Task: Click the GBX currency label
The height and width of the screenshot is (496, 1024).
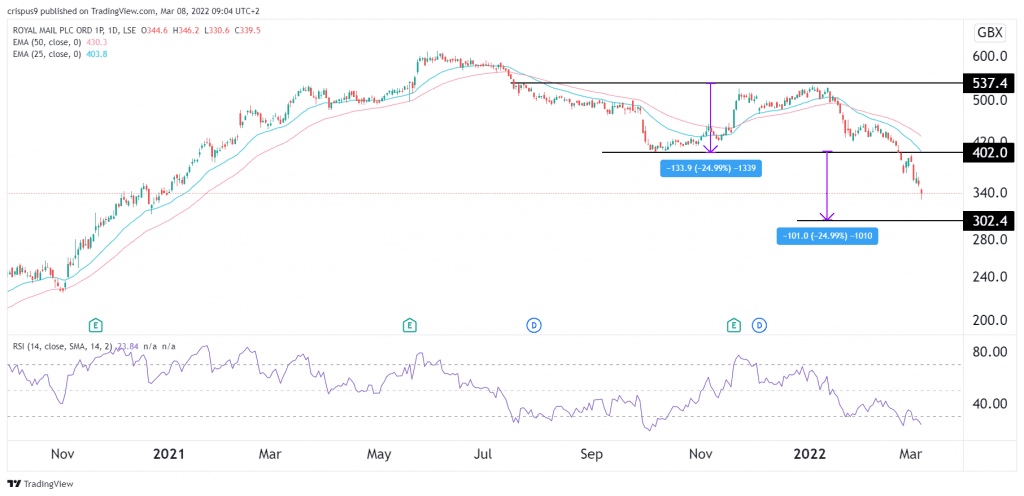Action: click(989, 33)
